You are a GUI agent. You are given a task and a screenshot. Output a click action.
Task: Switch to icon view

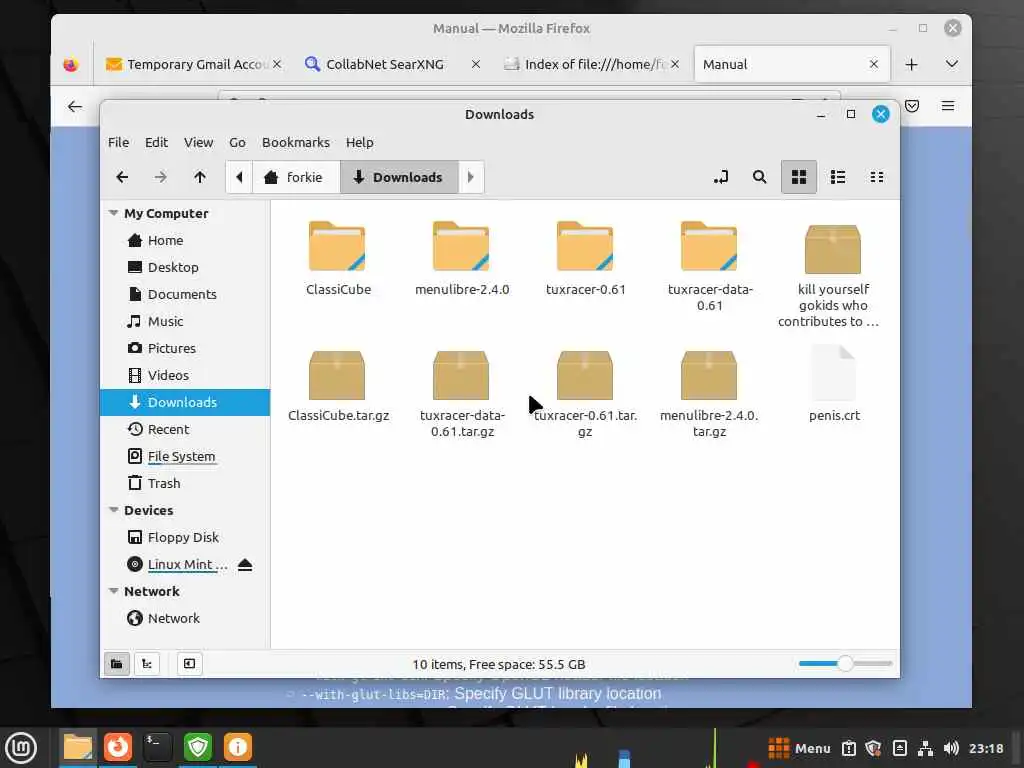799,177
